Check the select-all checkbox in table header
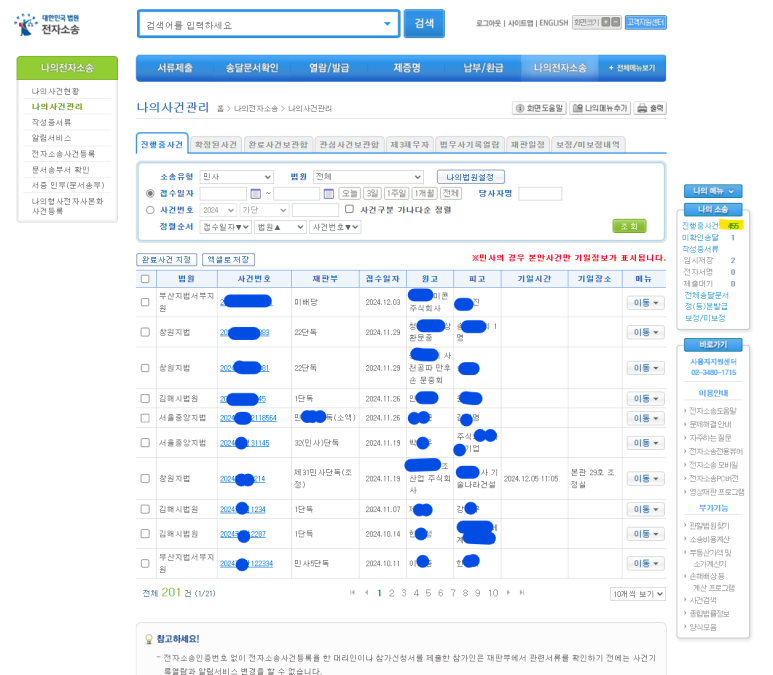Screen dimensions: 773x675 click(146, 278)
